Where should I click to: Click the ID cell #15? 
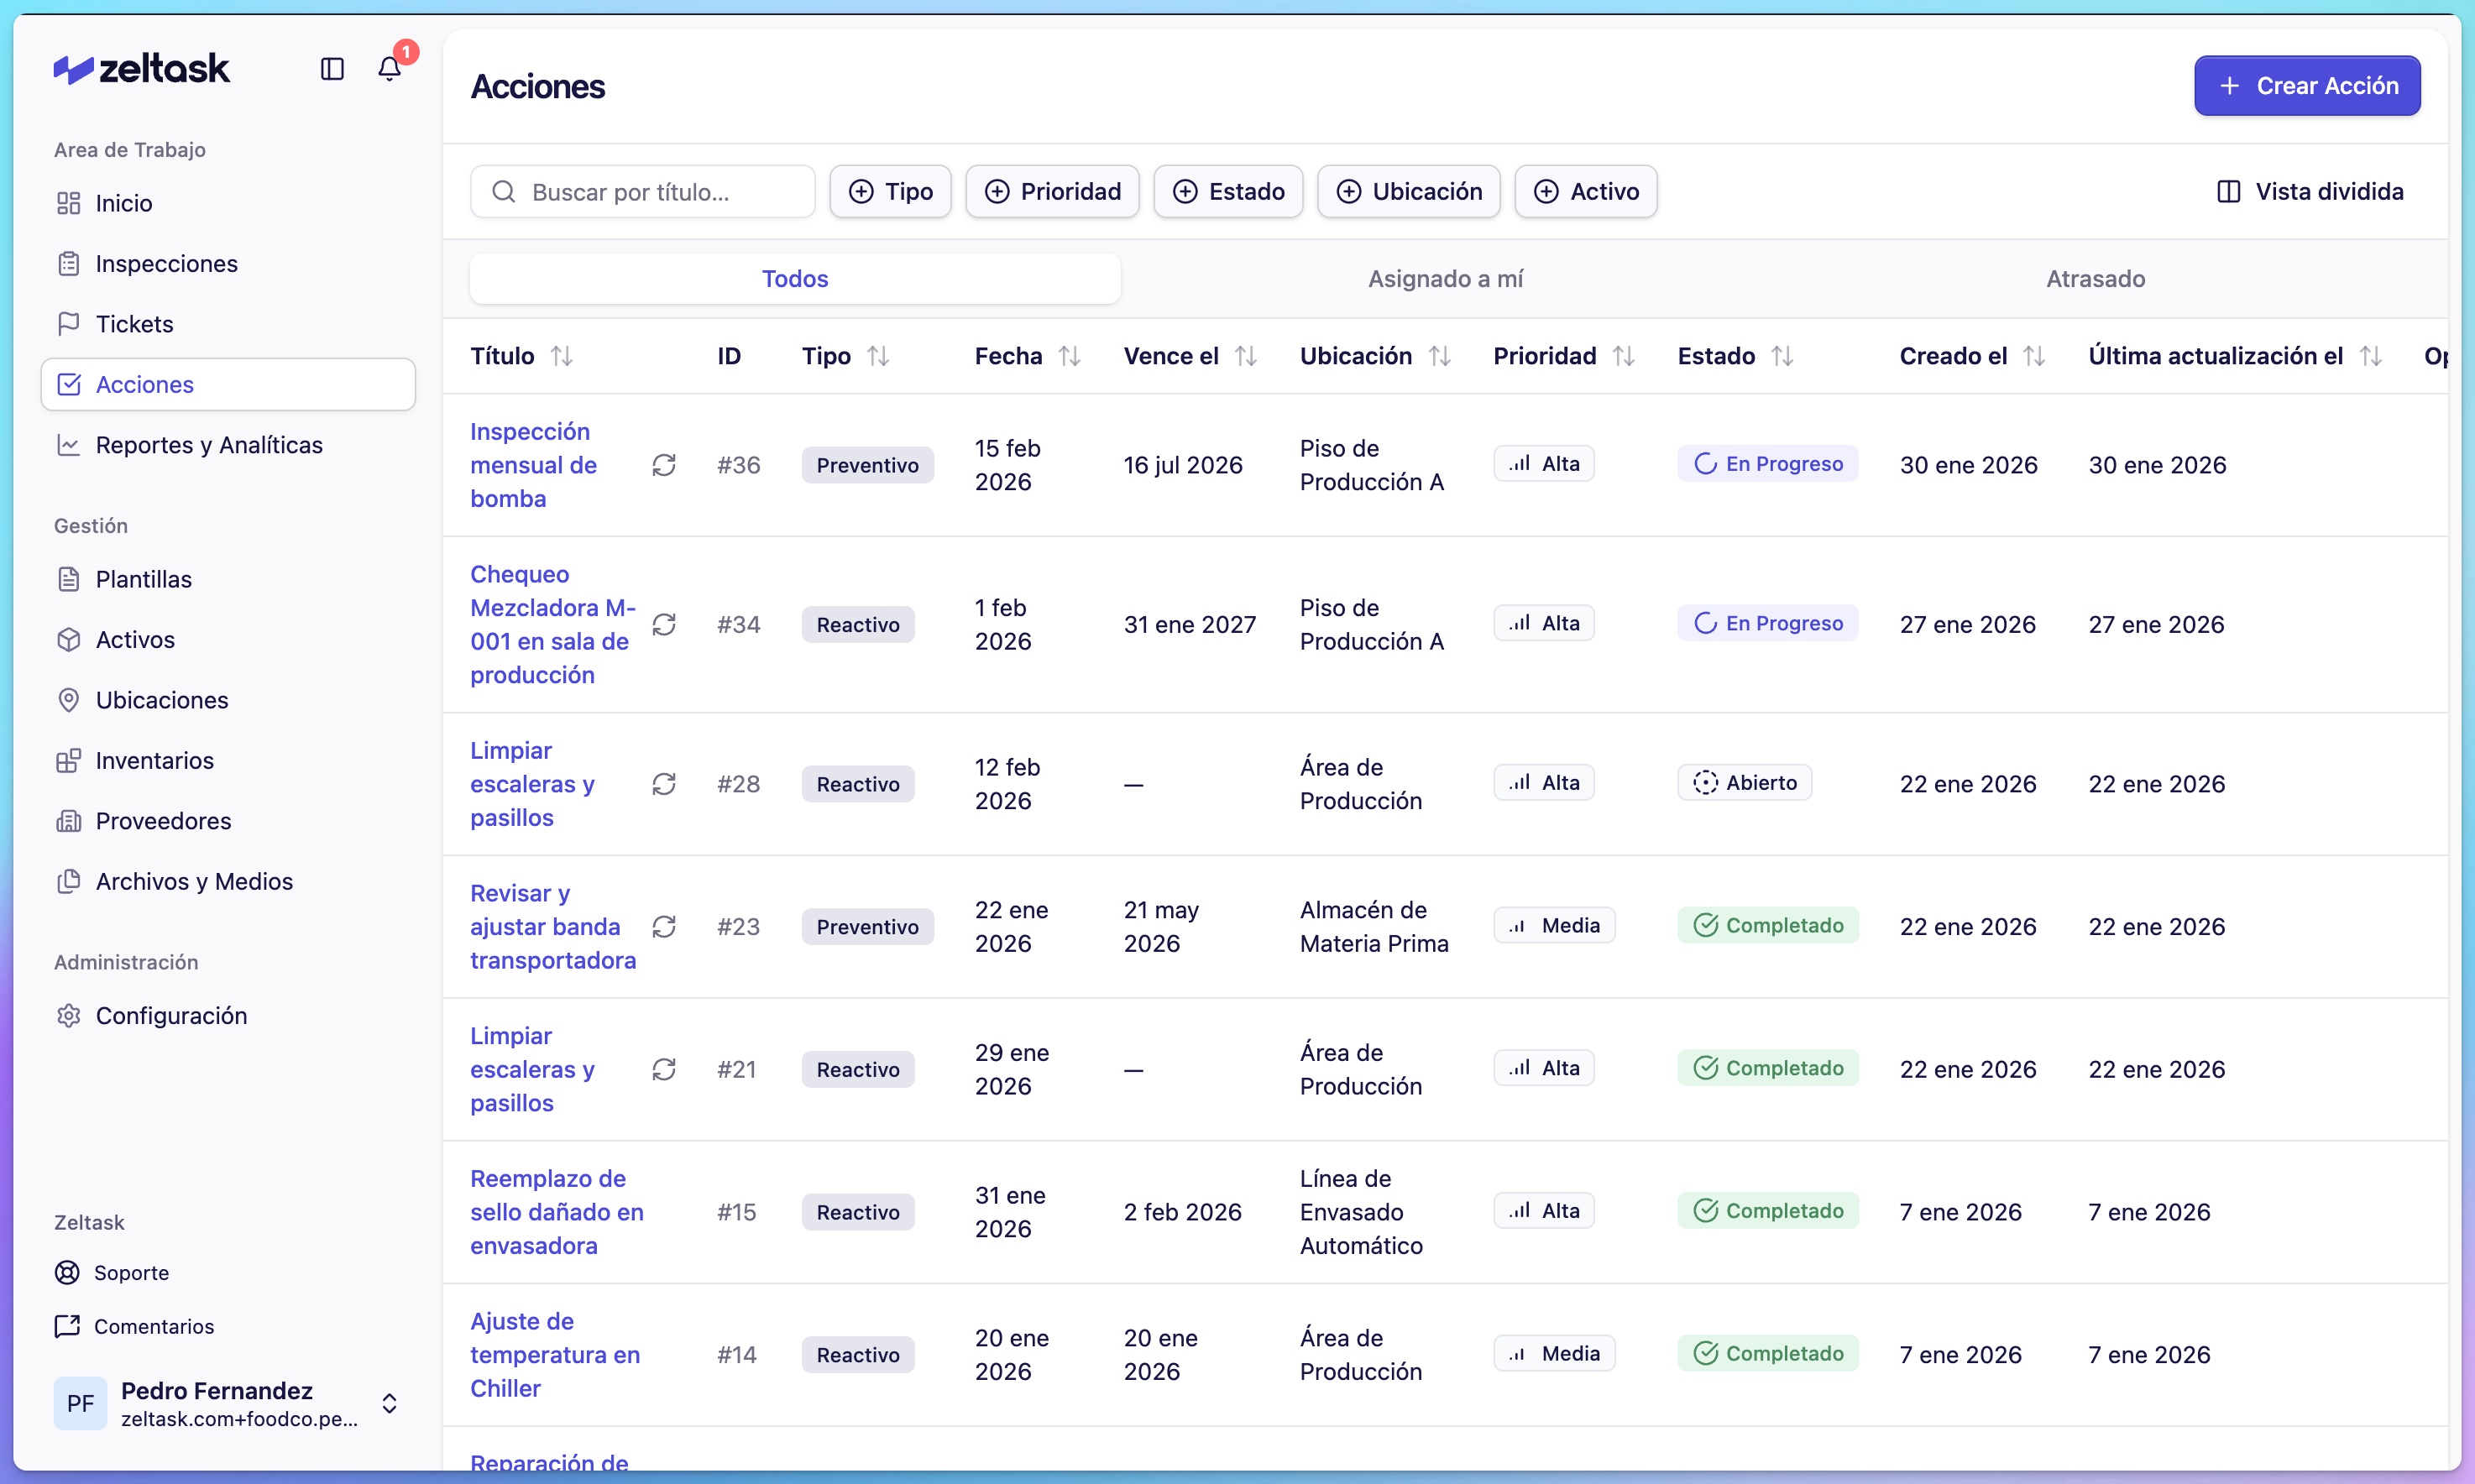[736, 1212]
